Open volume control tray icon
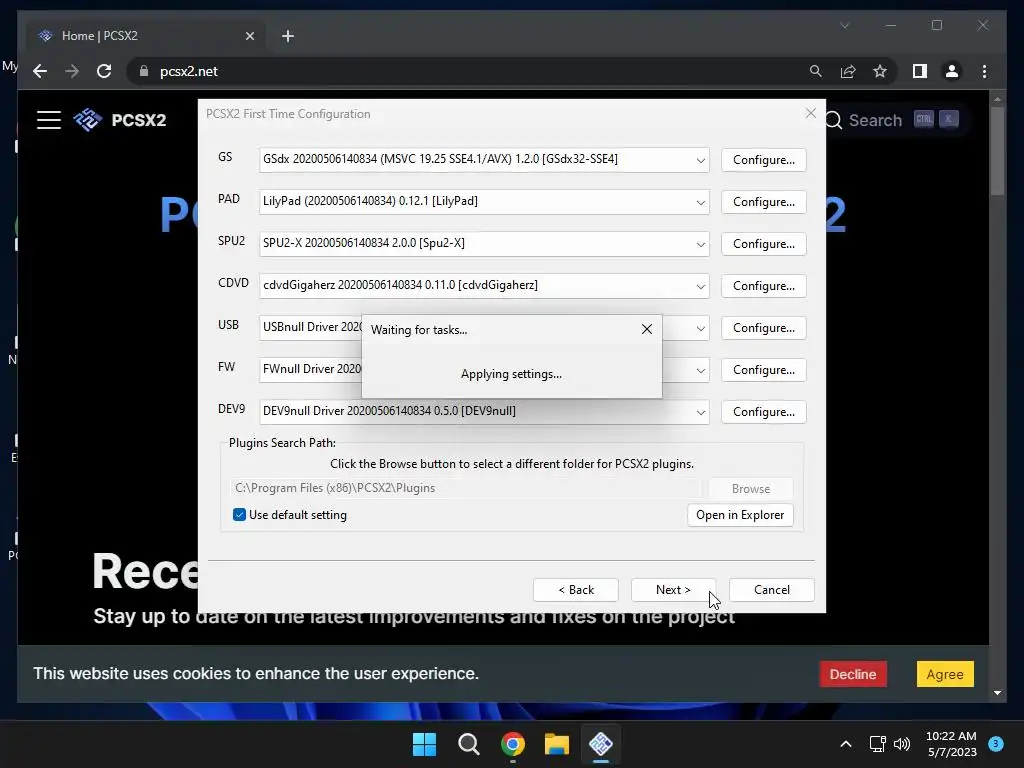The height and width of the screenshot is (768, 1024). pos(903,744)
